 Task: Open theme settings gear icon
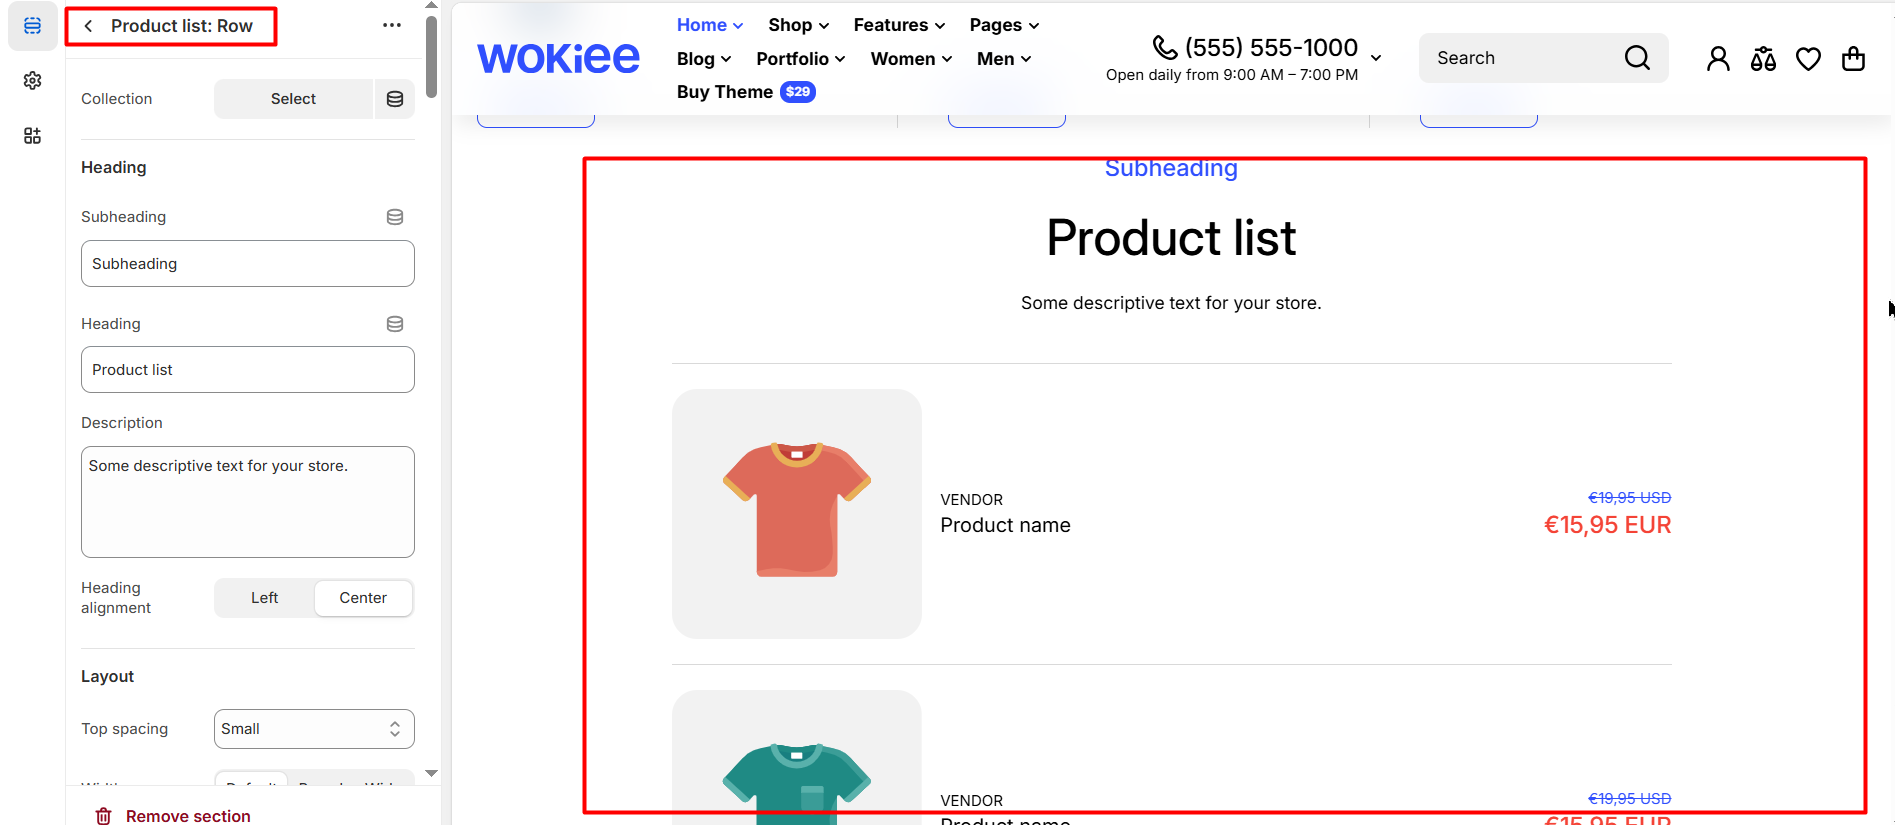click(32, 80)
